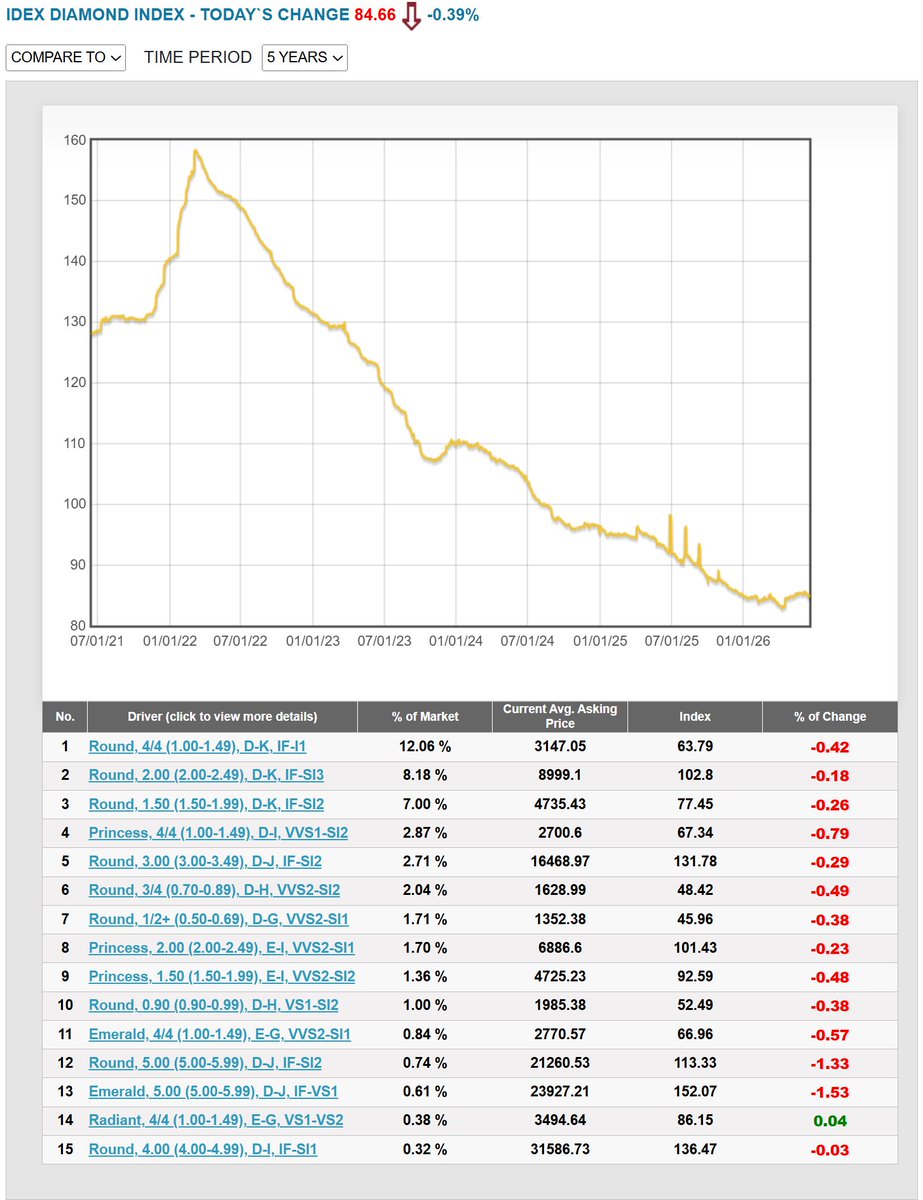Click the index value 102.8
This screenshot has width=923, height=1200.
click(x=695, y=775)
